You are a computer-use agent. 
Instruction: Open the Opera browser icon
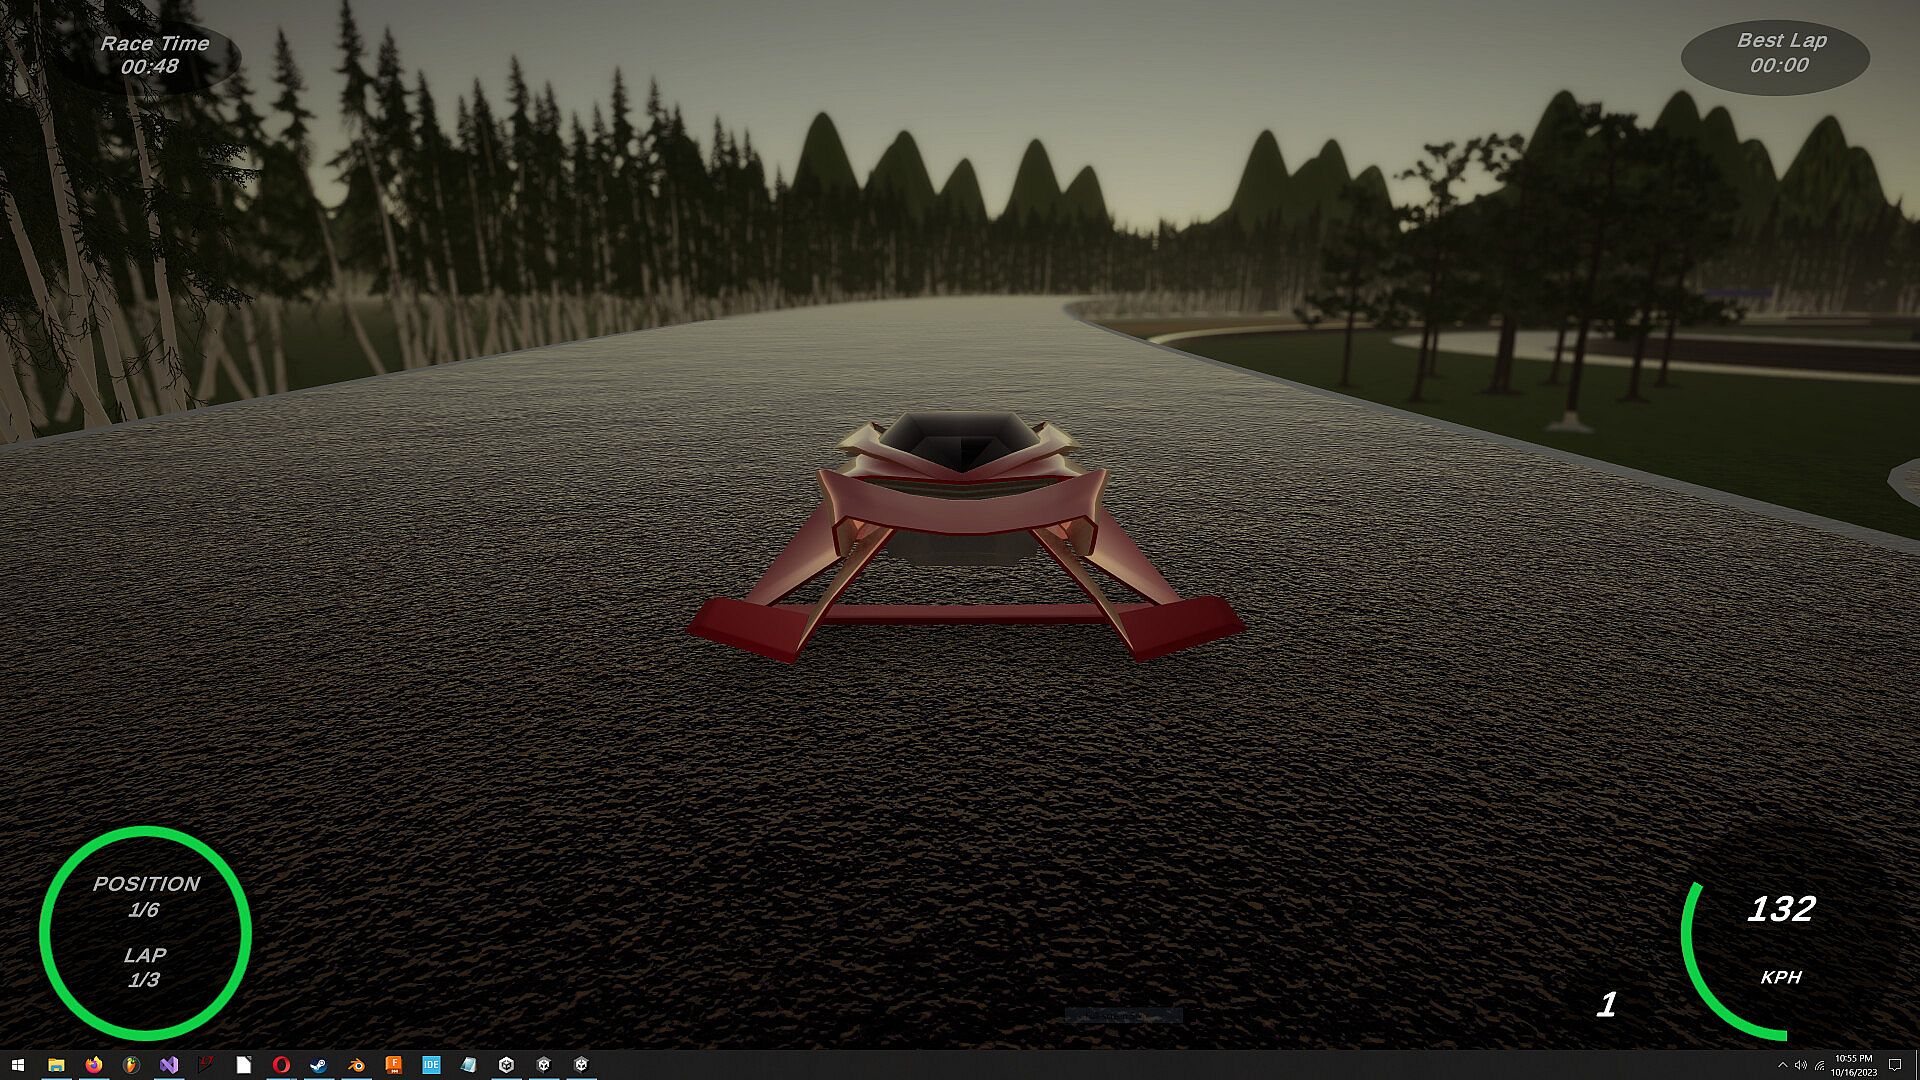[281, 1065]
